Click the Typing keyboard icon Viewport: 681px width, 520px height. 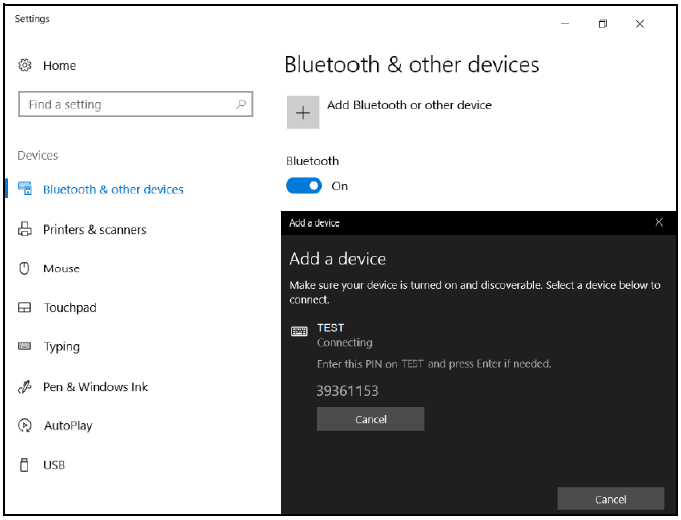(x=25, y=347)
